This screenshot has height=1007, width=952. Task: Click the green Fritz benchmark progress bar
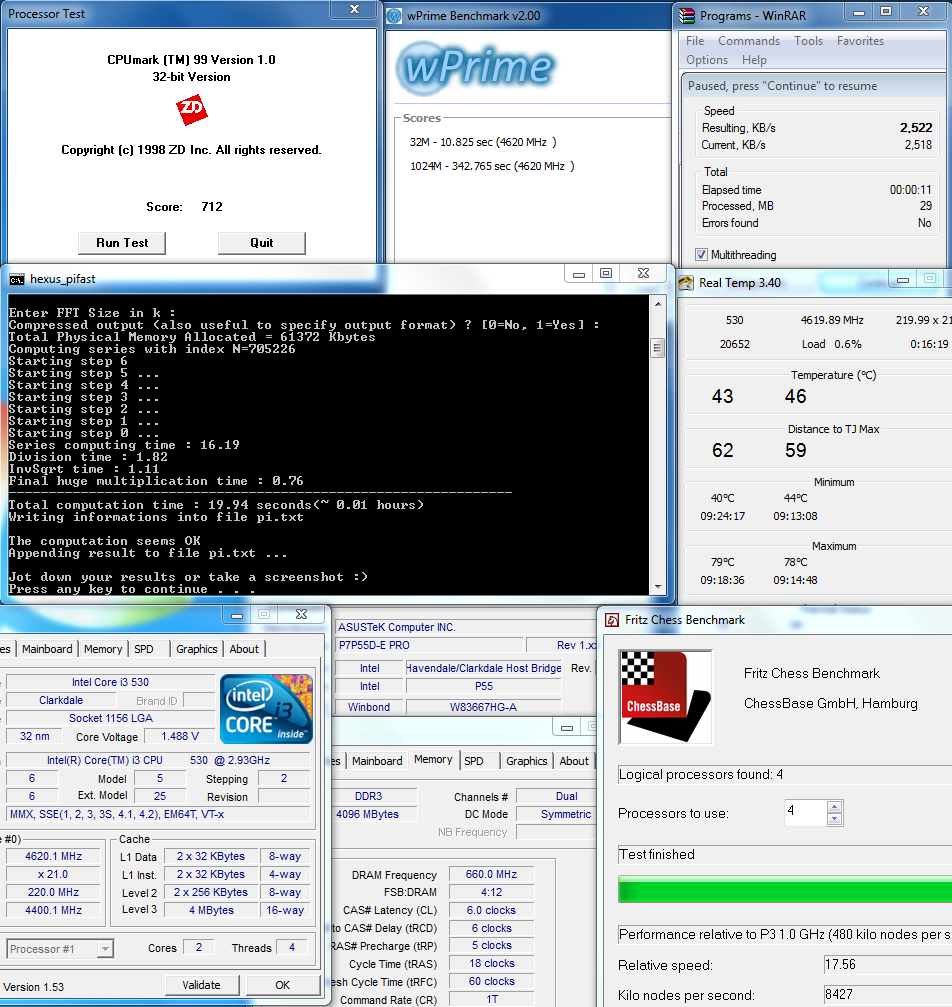[x=785, y=890]
